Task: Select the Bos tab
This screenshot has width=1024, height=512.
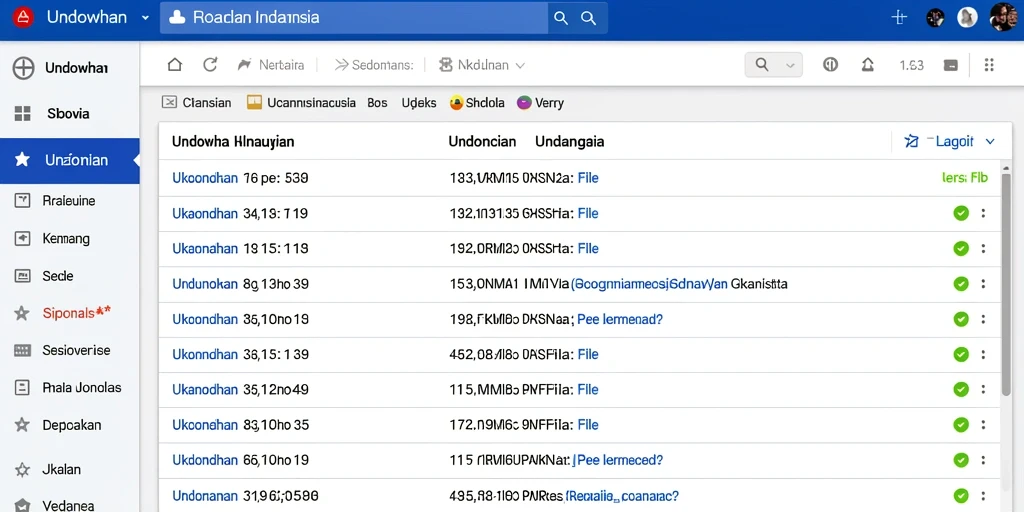Action: [377, 103]
